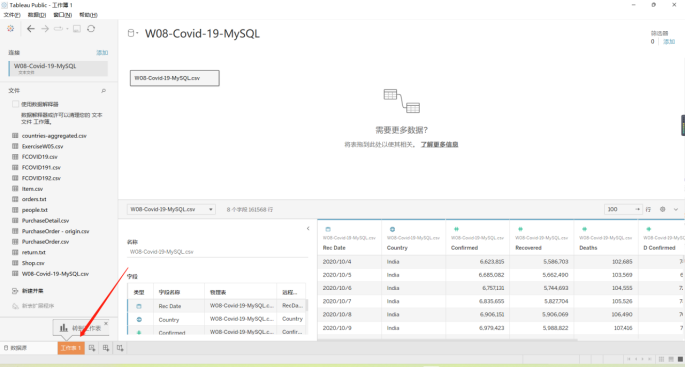Click cell 6,623,815 in Confirmed column
The image size is (686, 368).
tap(492, 262)
